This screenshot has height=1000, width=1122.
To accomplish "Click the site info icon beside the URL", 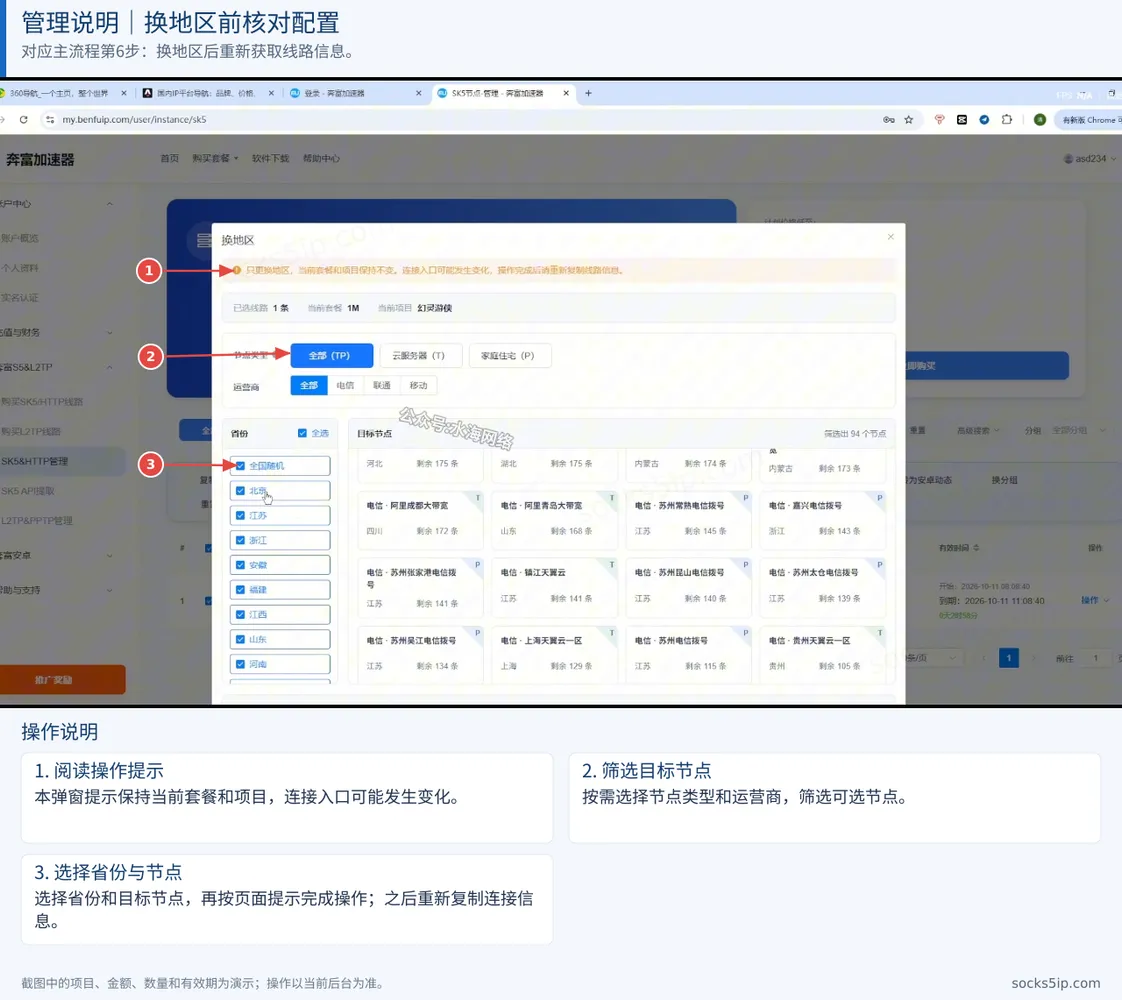I will pyautogui.click(x=49, y=119).
